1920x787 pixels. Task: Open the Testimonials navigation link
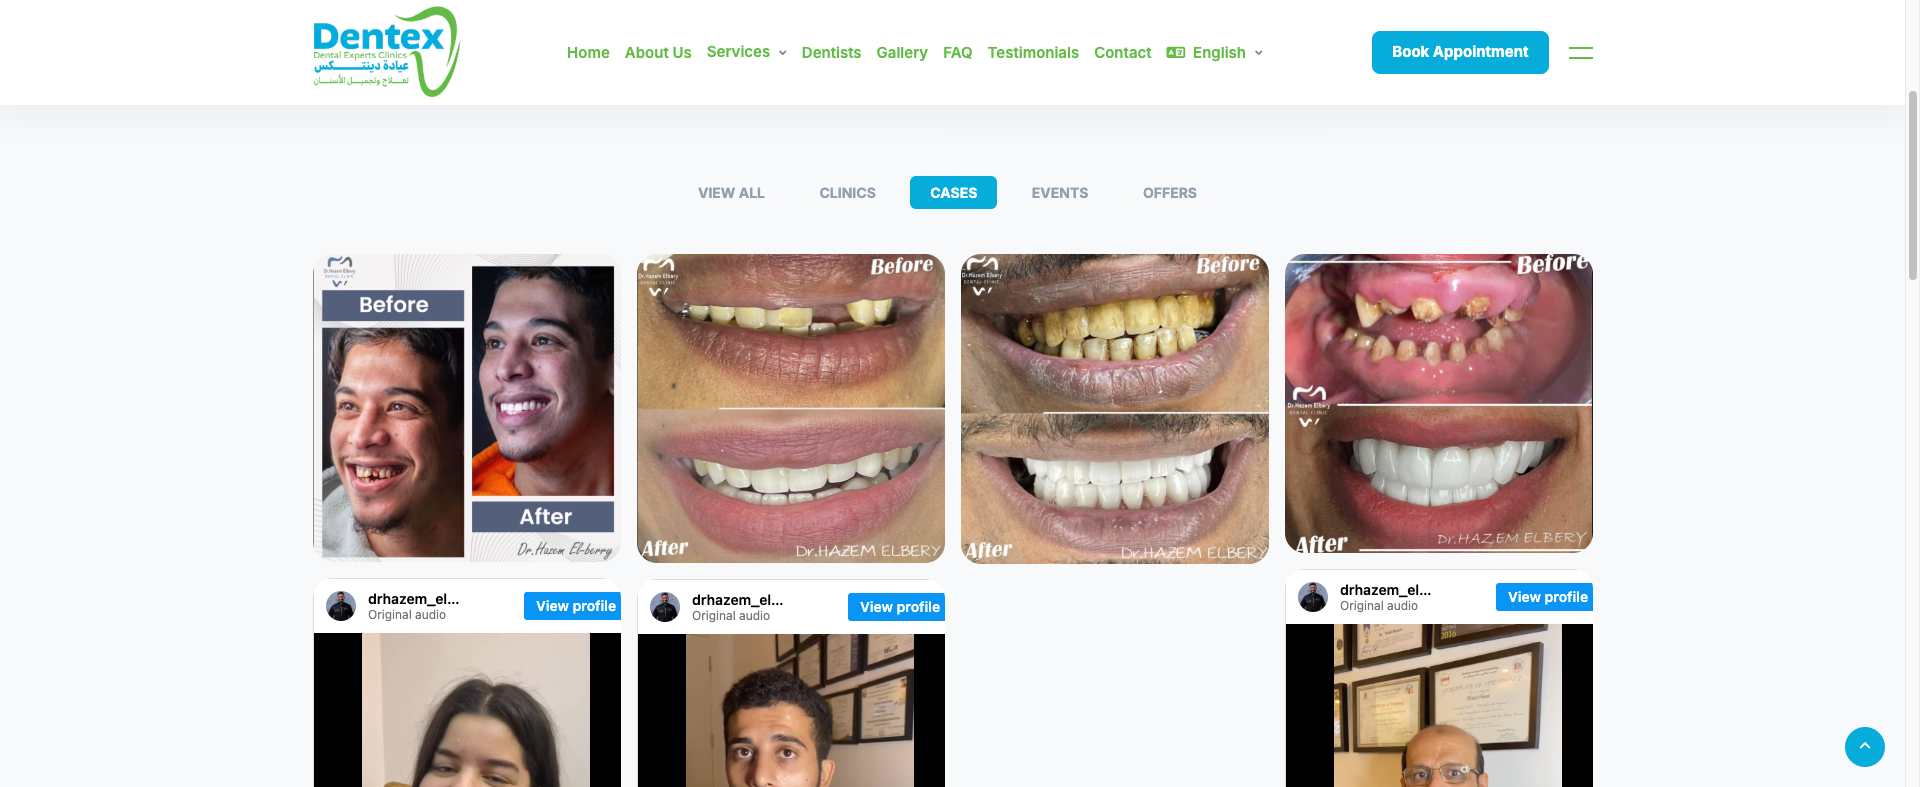click(1033, 52)
